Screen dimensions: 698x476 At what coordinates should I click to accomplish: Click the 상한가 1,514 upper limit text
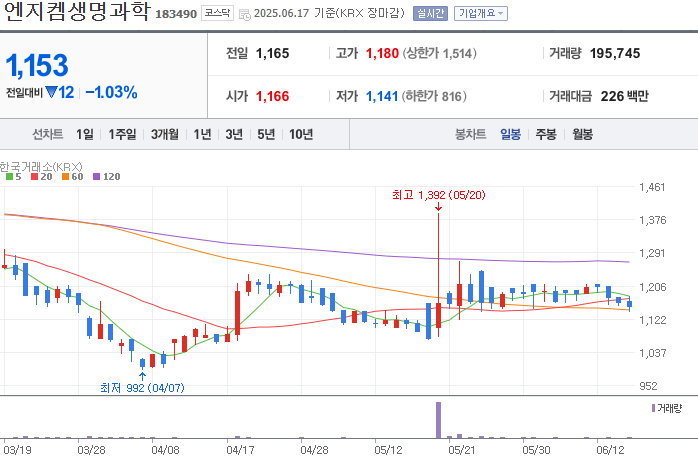click(440, 54)
